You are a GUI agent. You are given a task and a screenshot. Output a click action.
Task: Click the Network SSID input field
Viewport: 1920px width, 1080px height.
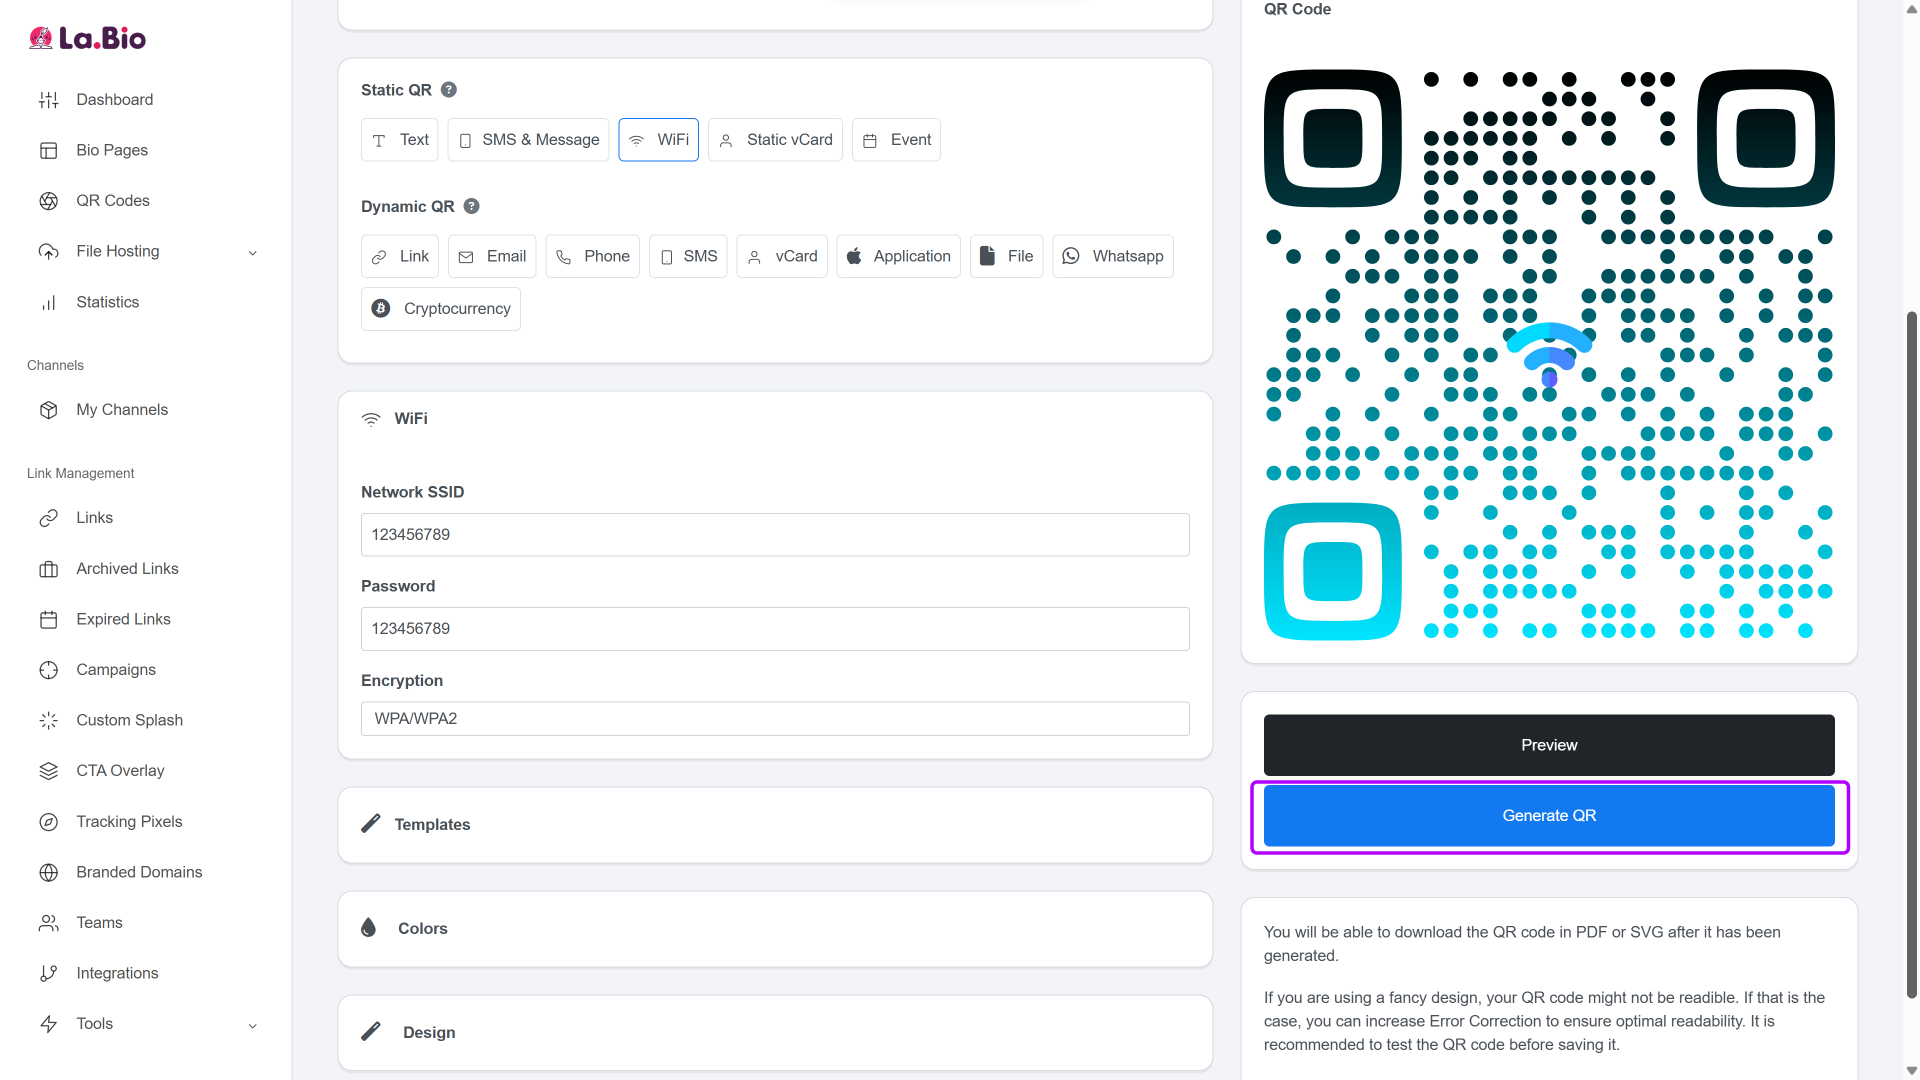[775, 535]
